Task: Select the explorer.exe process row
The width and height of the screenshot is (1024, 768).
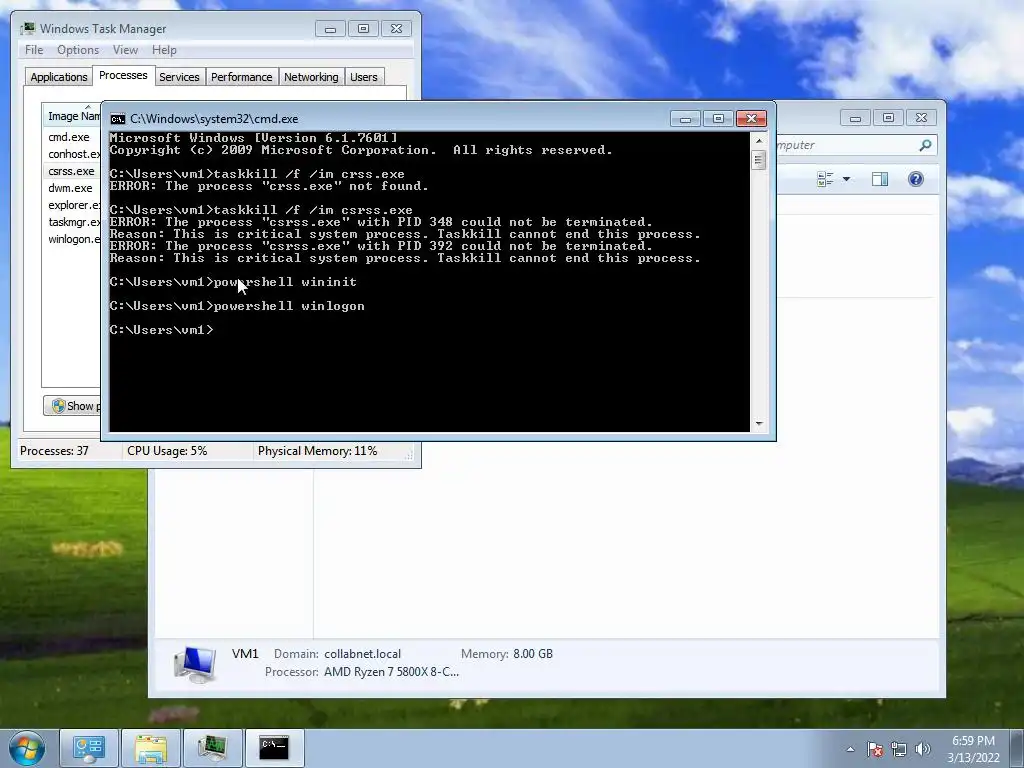Action: coord(71,205)
